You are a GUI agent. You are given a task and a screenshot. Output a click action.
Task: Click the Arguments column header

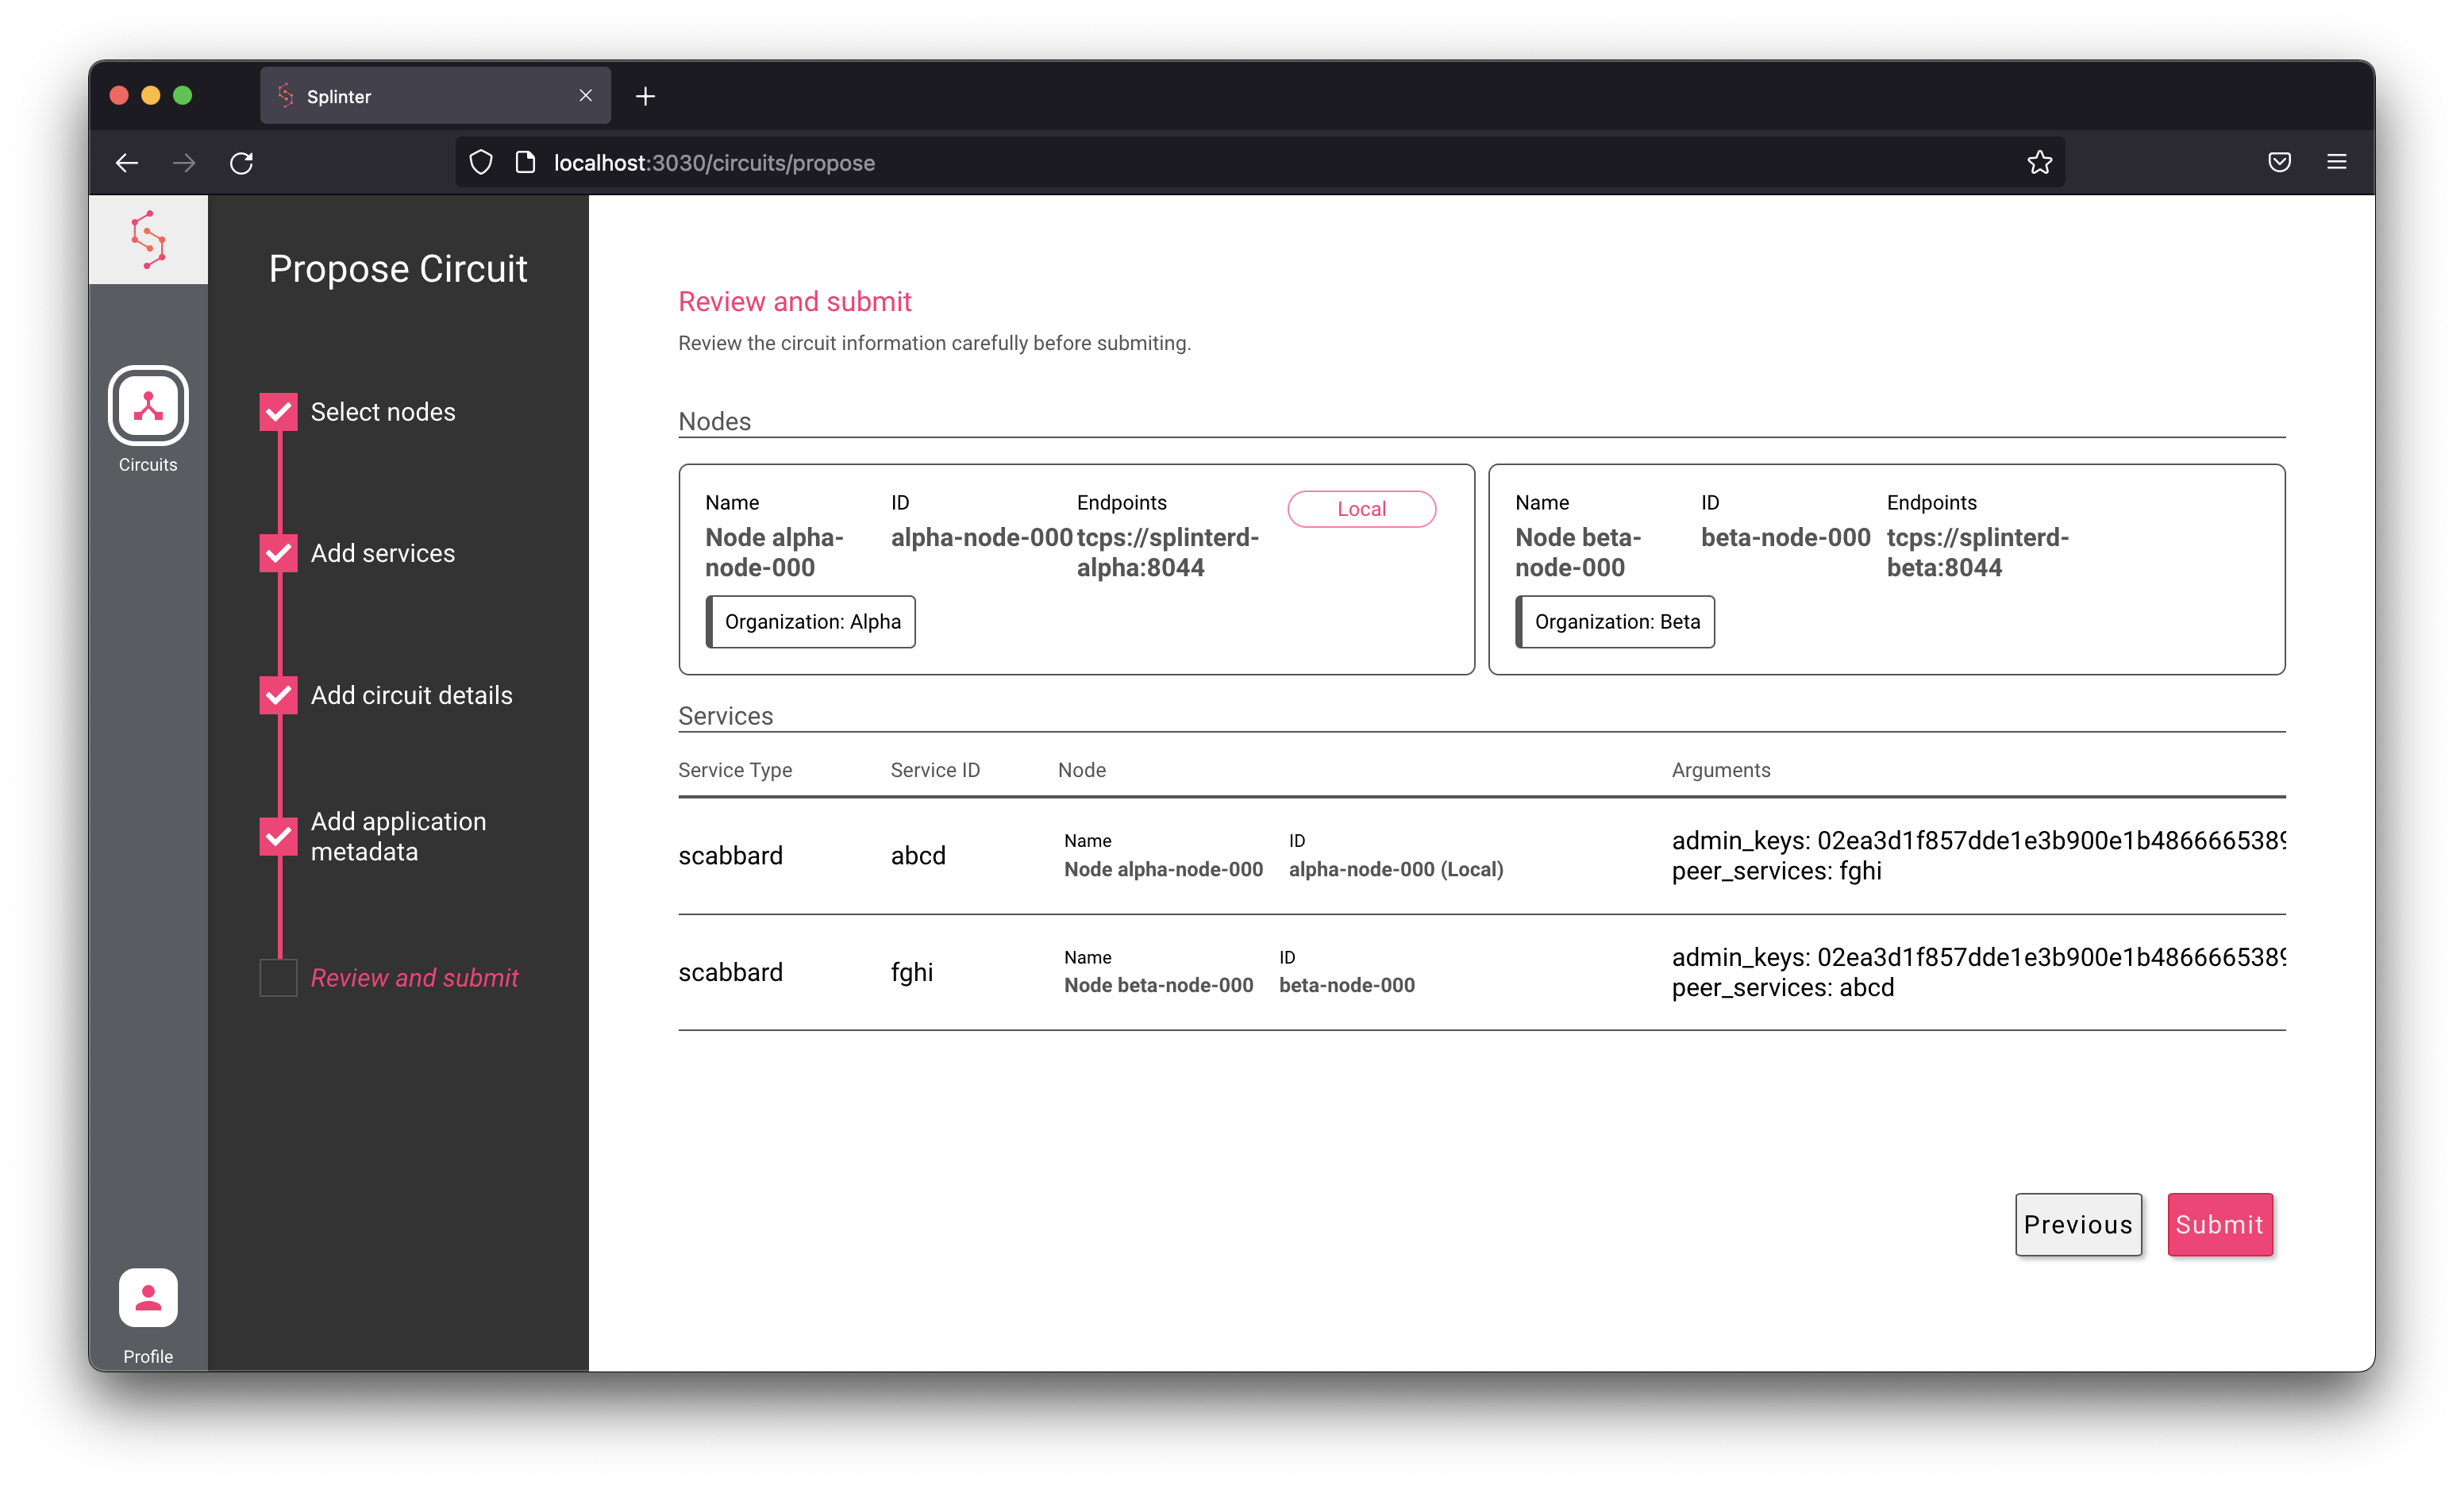click(1721, 770)
